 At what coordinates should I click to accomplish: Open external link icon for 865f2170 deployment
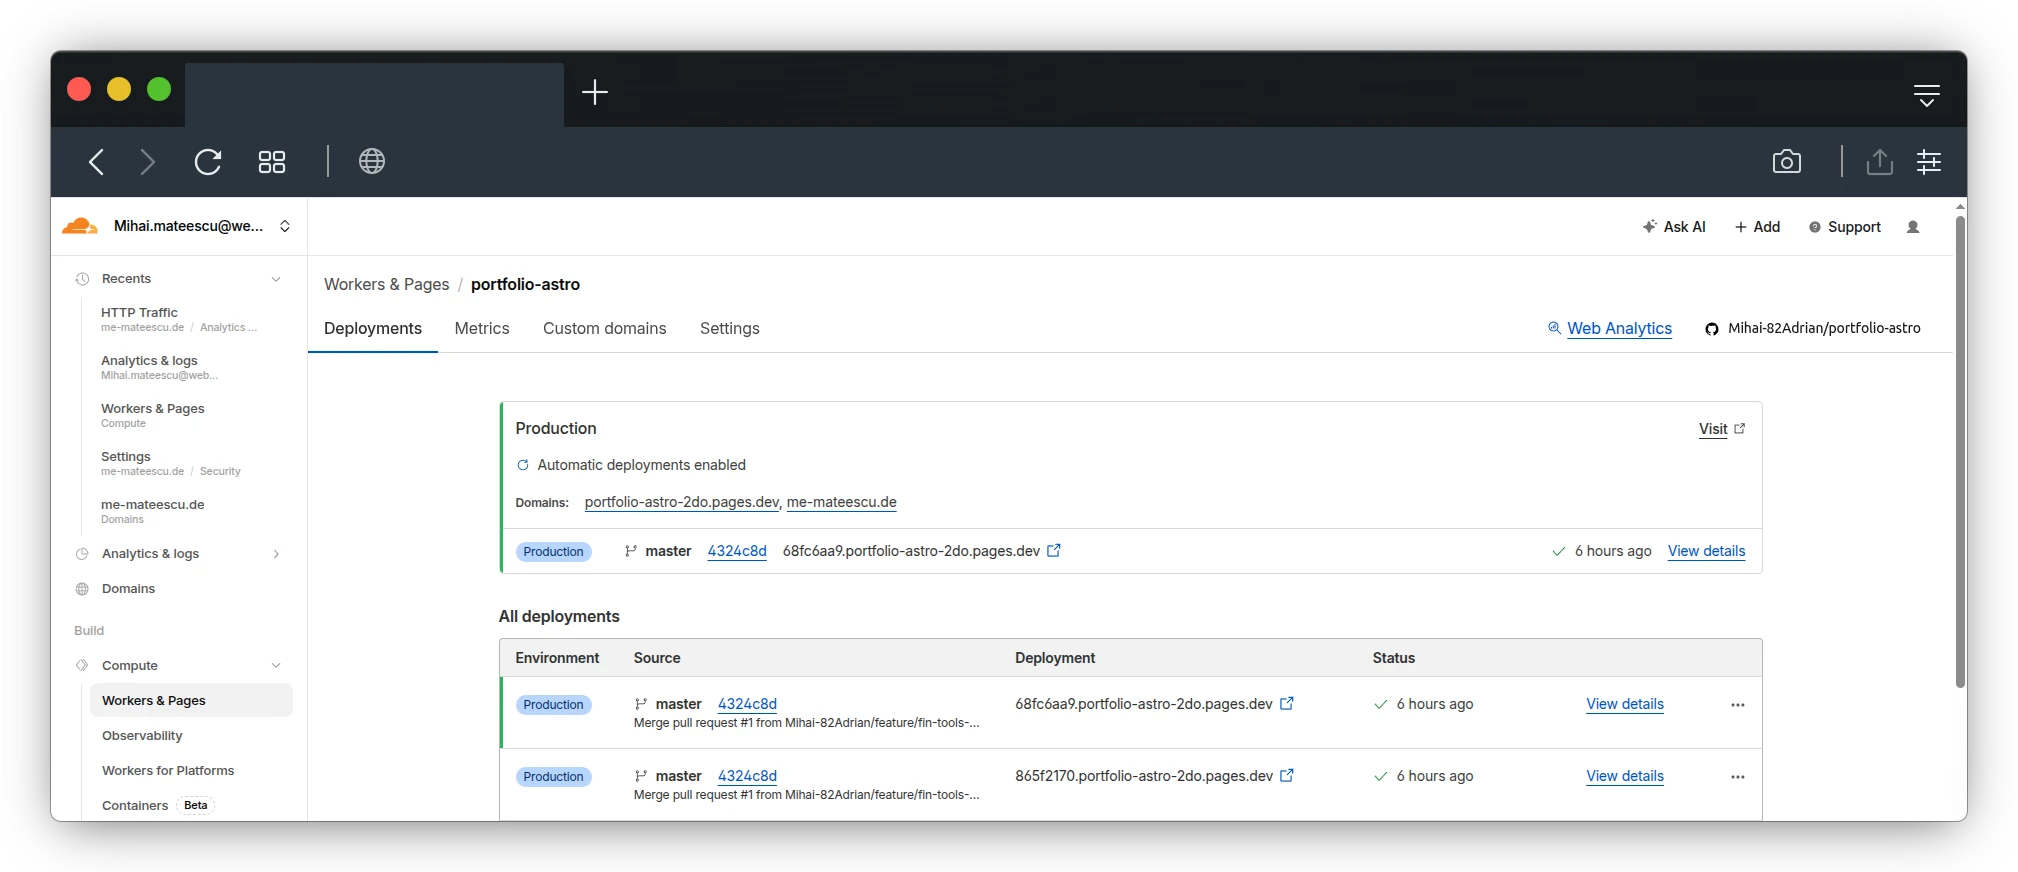[1287, 776]
